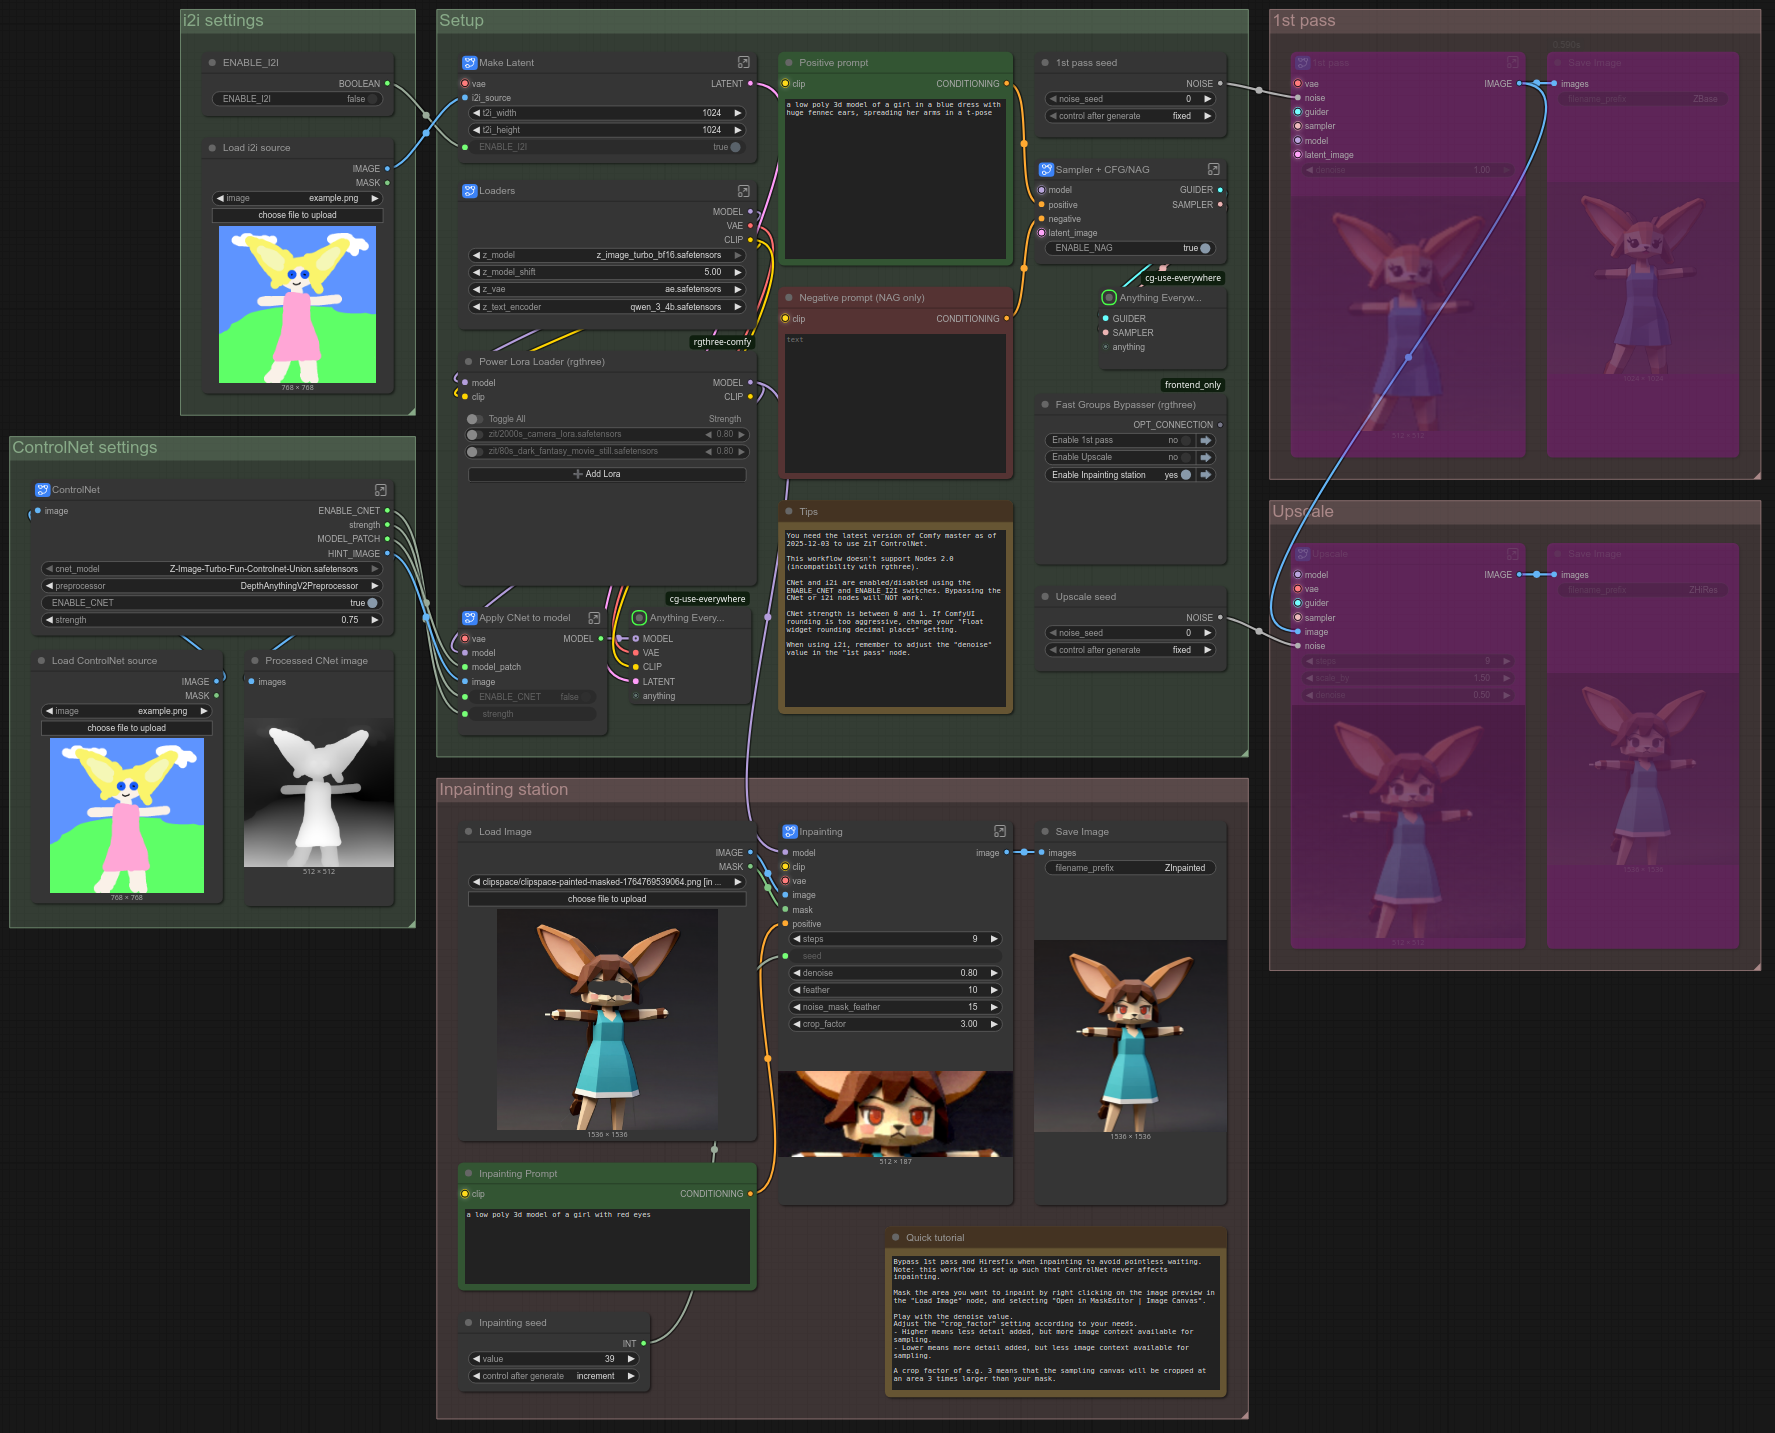Click the green Anything Everywhere icon near MODEL/VAE/CLIP
Image resolution: width=1775 pixels, height=1433 pixels.
pyautogui.click(x=640, y=618)
